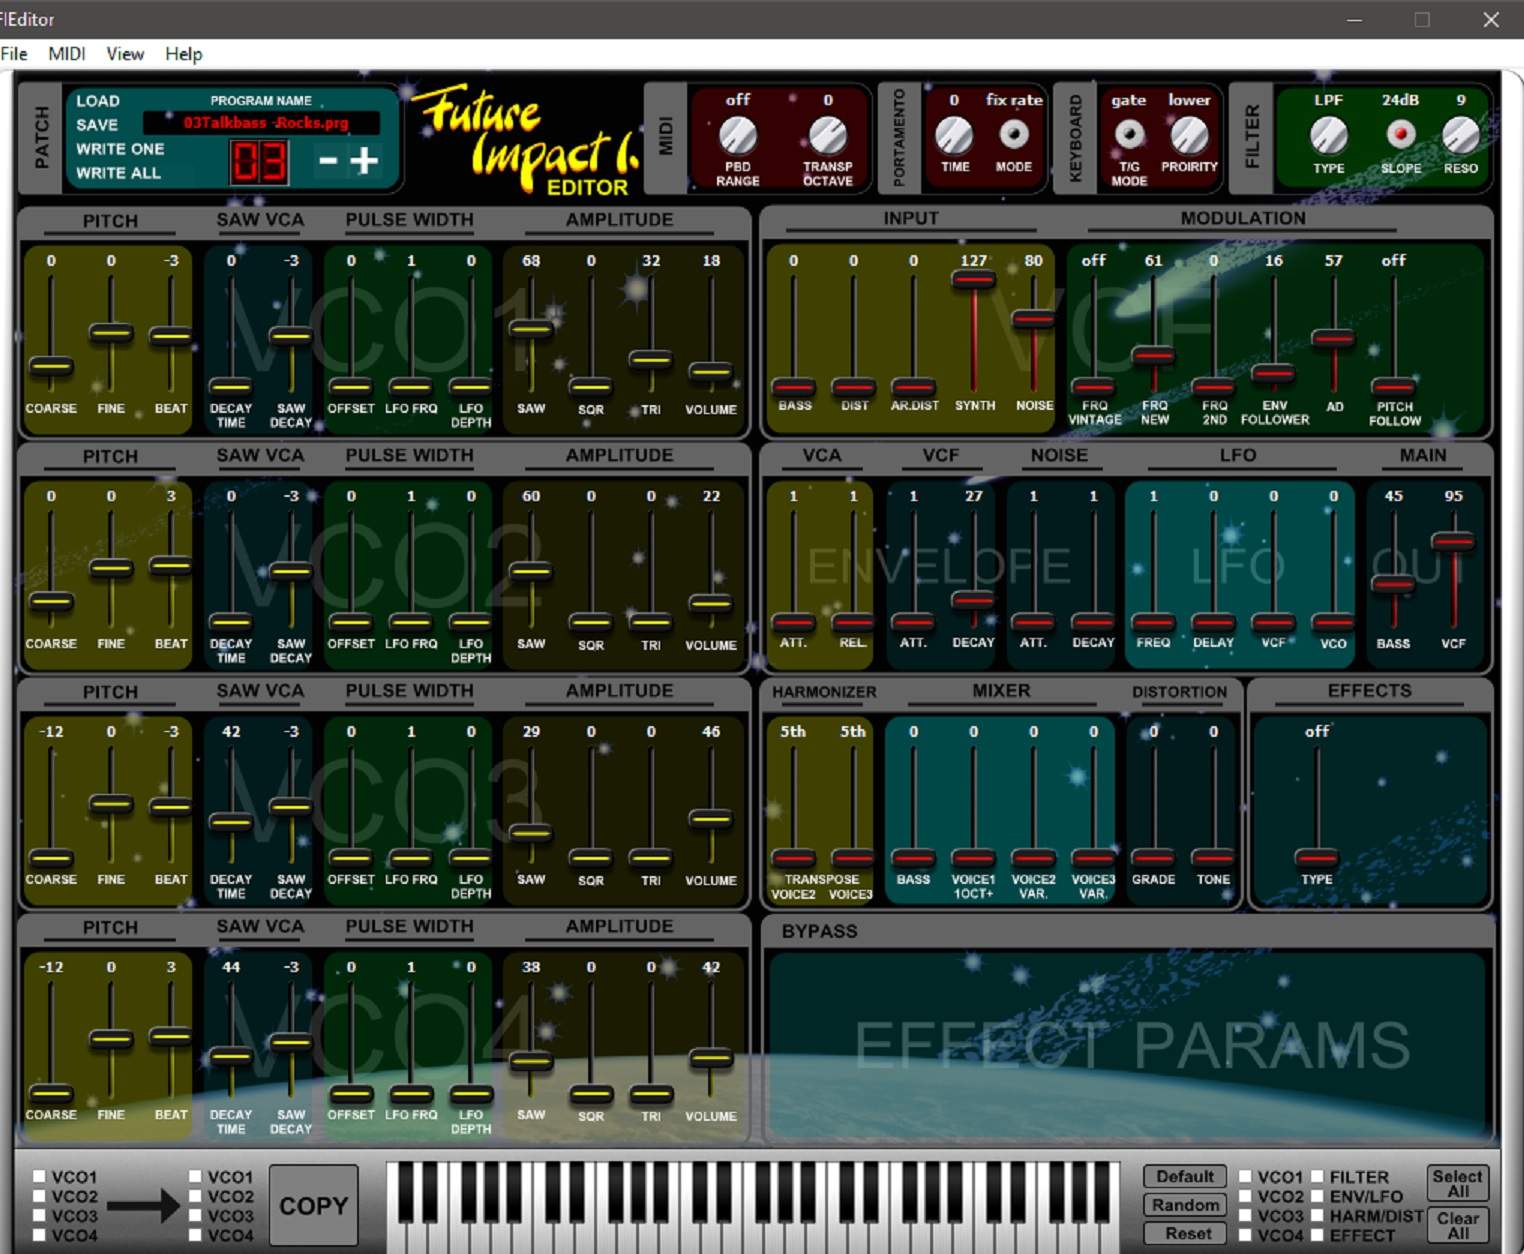Viewport: 1524px width, 1254px height.
Task: Click the Main VCF output slider handle
Action: tap(1453, 542)
